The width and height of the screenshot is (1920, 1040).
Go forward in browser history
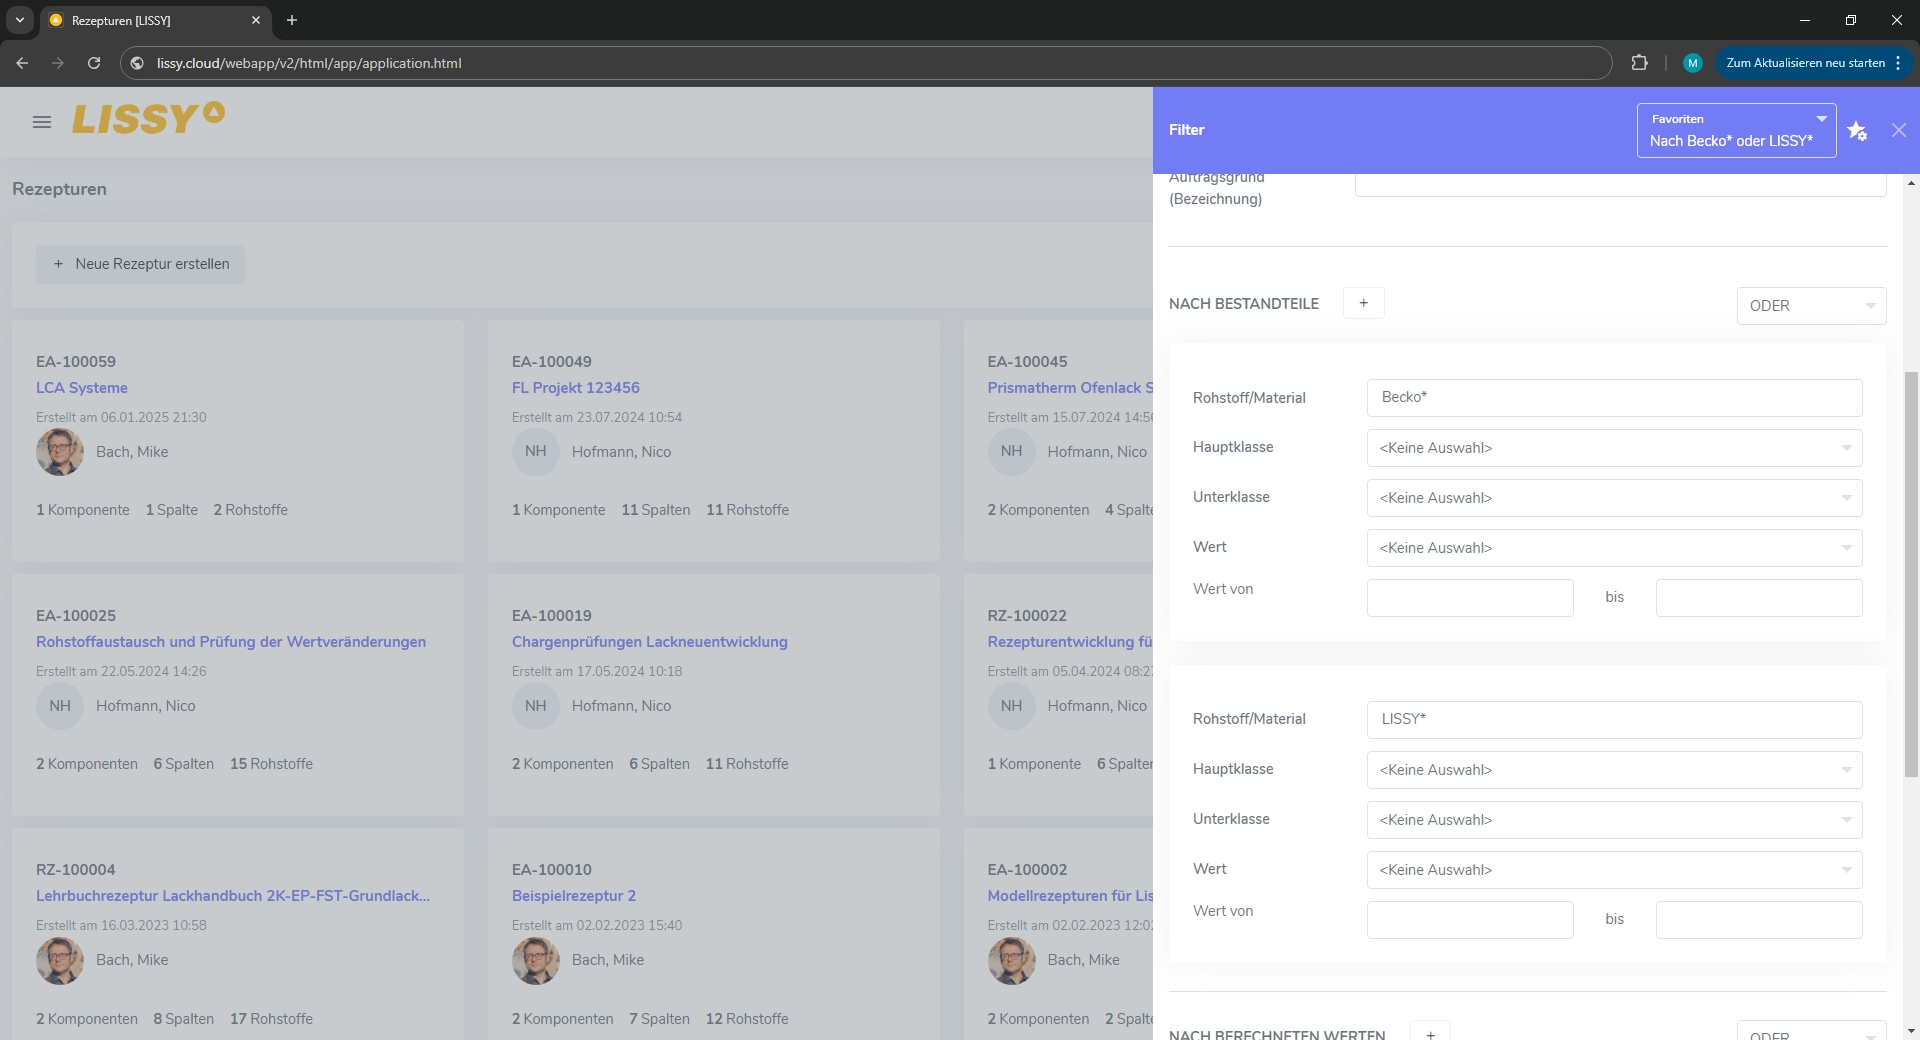58,63
